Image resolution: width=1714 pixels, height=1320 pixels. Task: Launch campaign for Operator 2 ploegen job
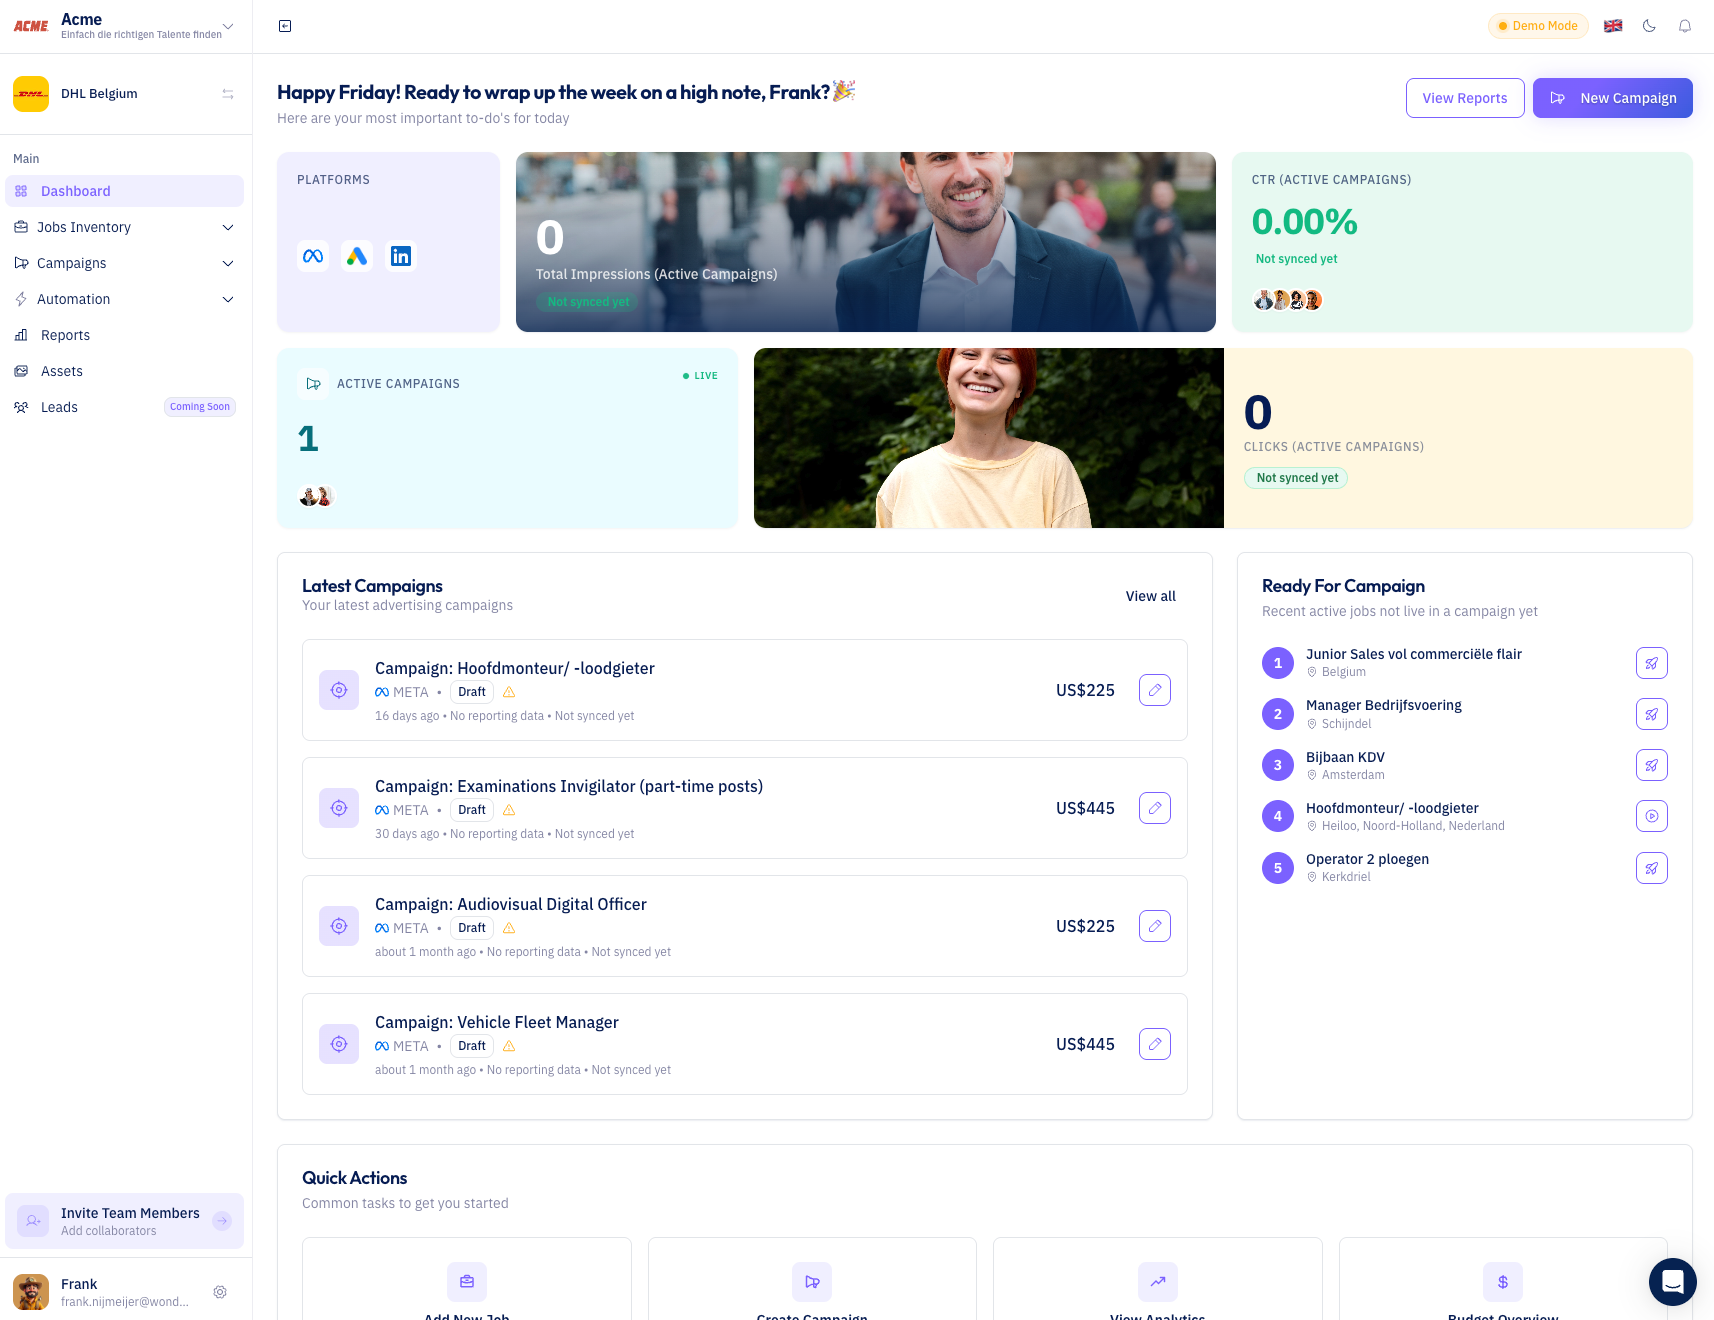click(x=1652, y=868)
